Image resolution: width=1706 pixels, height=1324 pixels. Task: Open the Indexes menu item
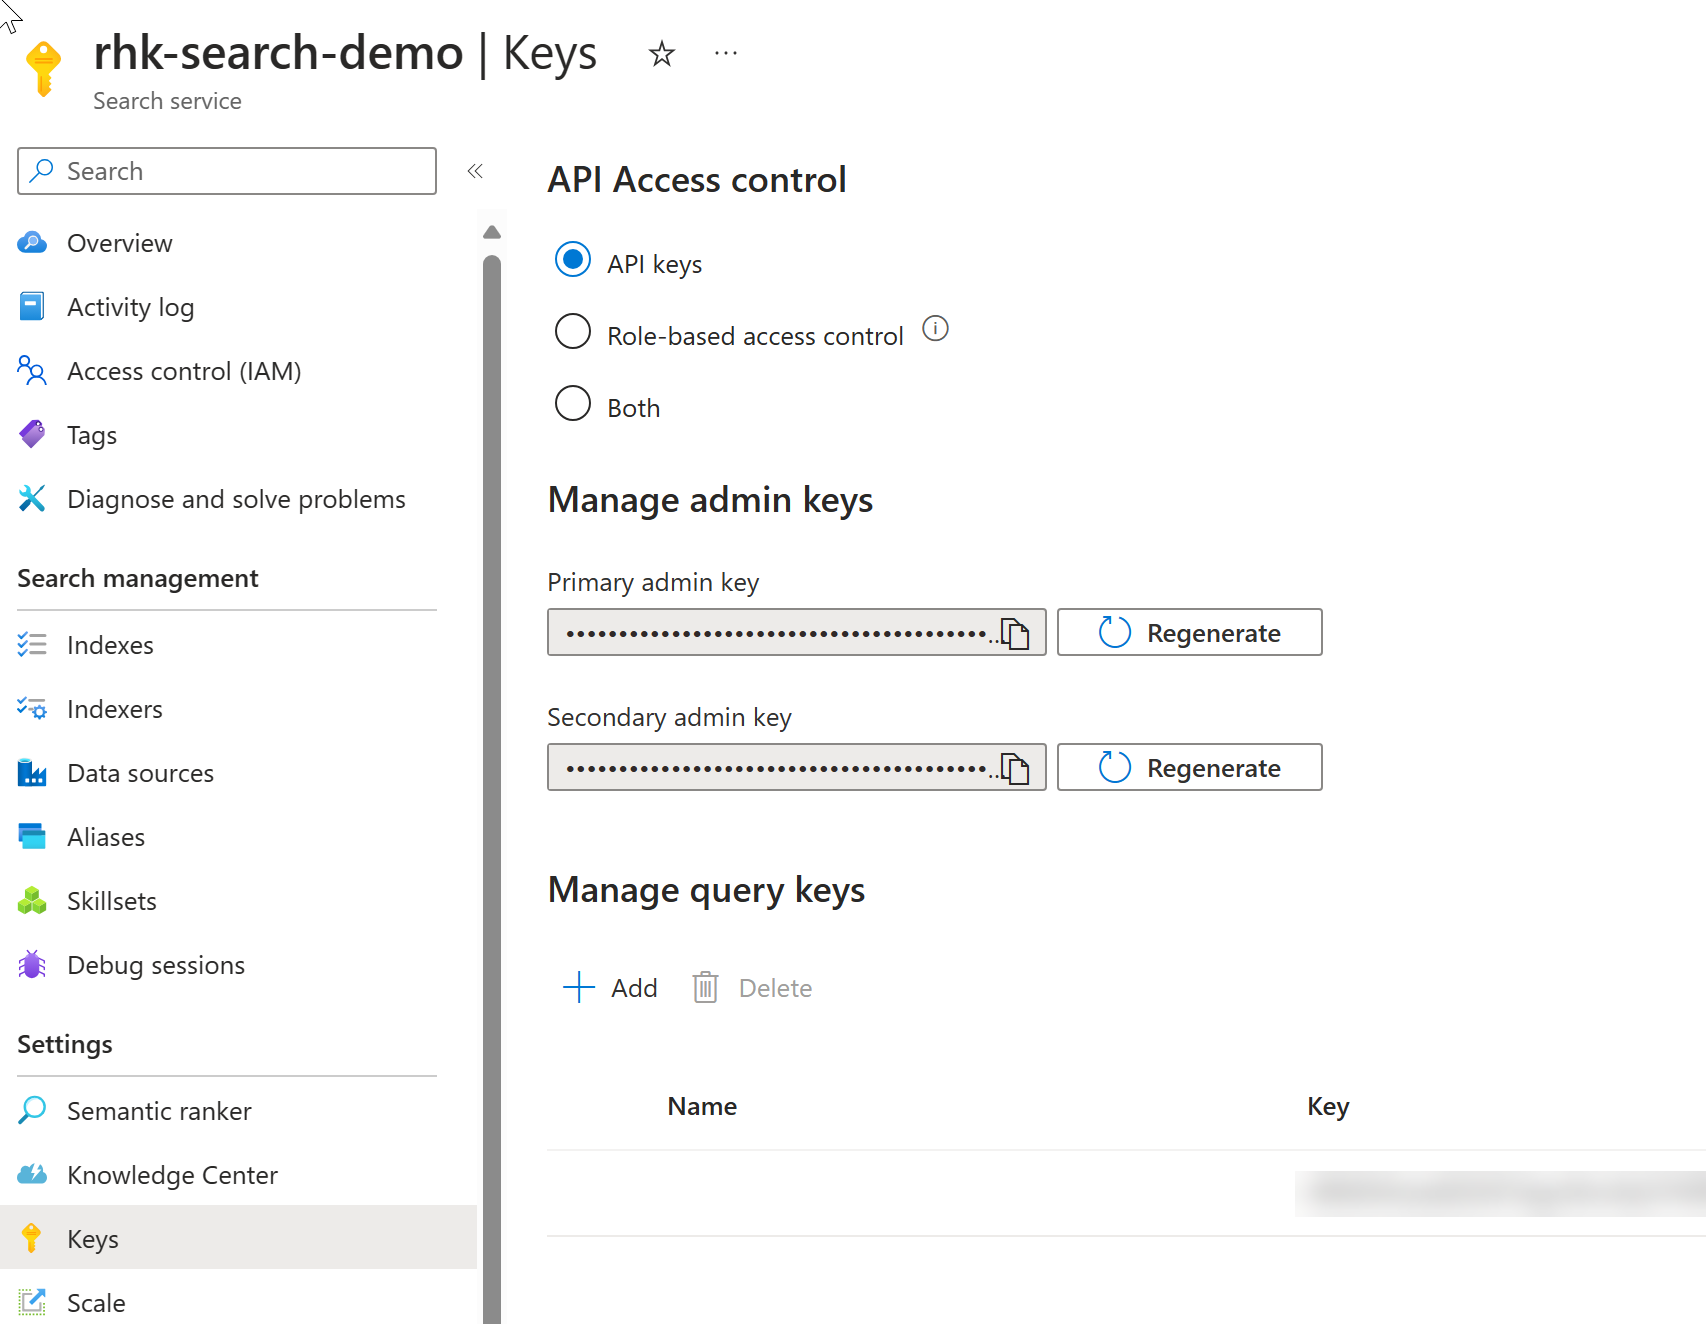(x=110, y=645)
